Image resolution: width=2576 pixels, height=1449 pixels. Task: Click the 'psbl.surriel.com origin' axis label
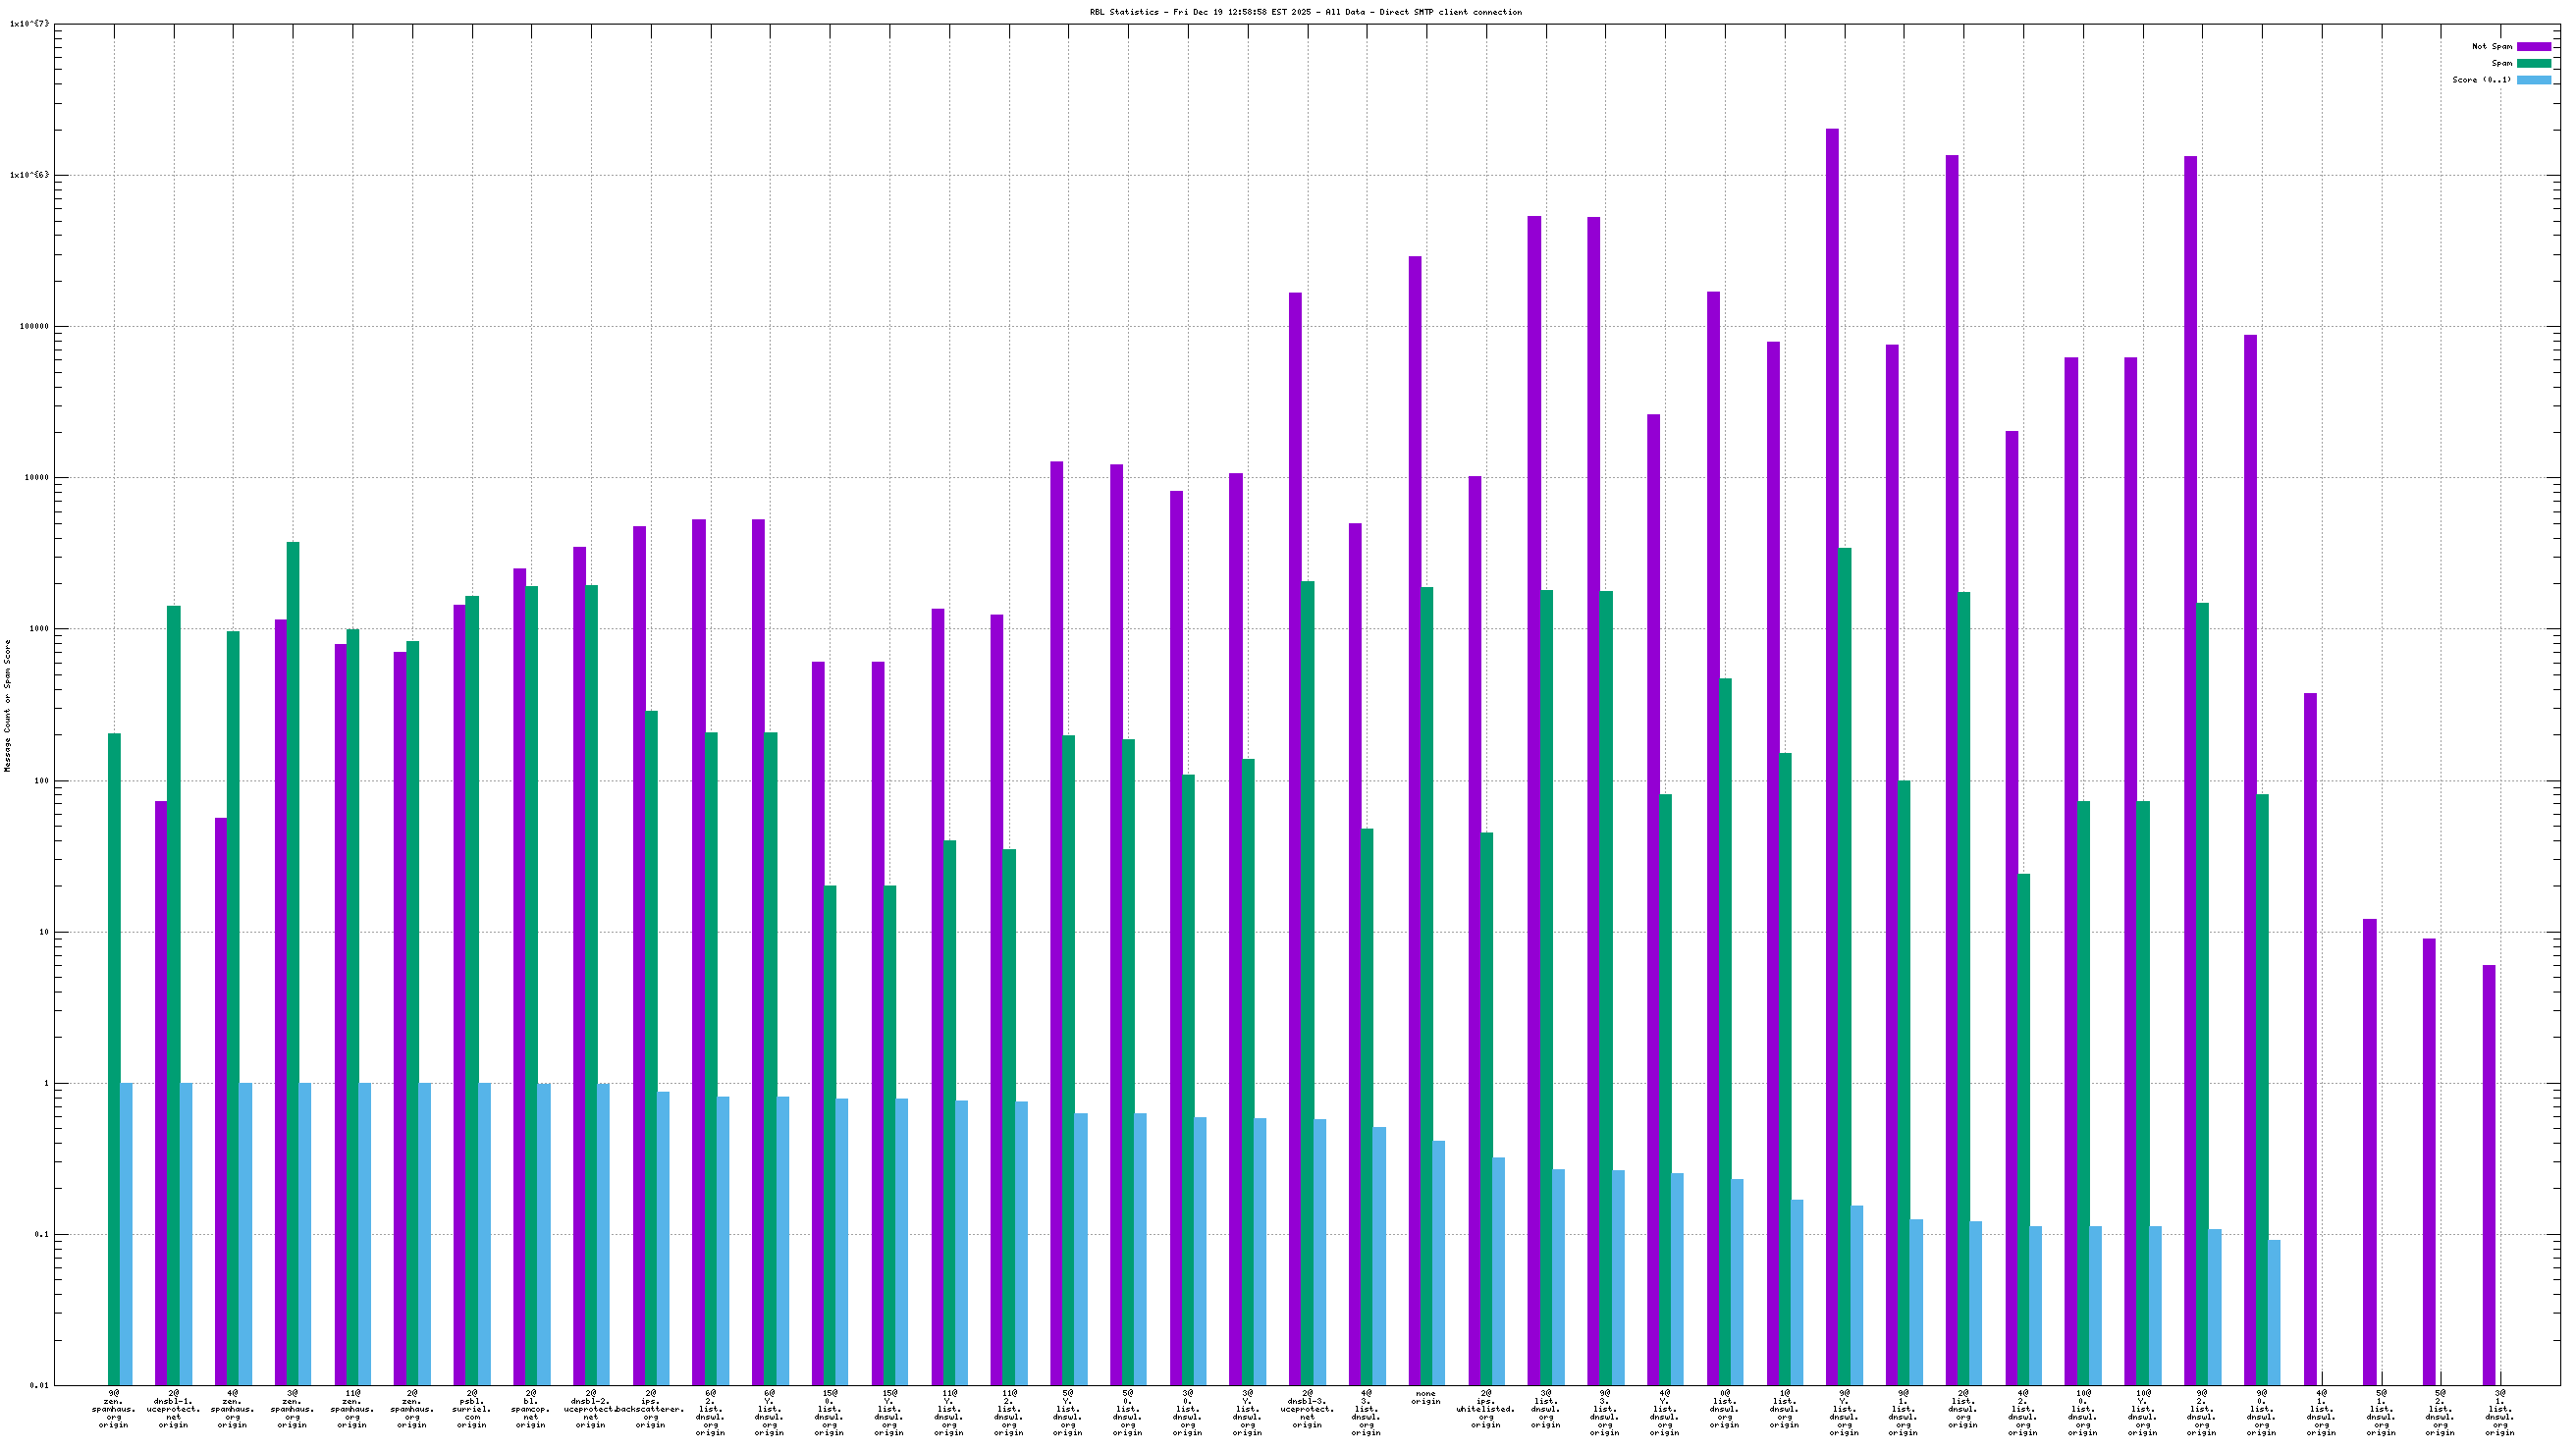(471, 1409)
